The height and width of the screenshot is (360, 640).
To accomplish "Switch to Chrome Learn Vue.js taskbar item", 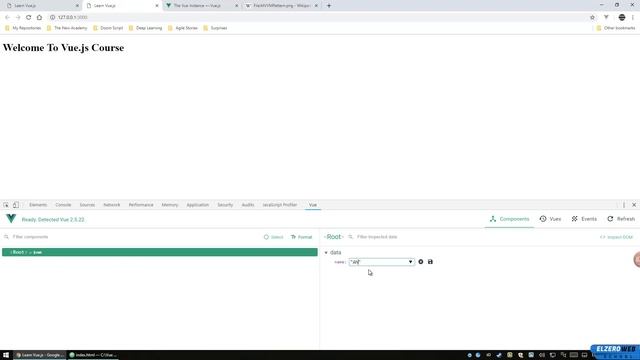I will click(40, 355).
